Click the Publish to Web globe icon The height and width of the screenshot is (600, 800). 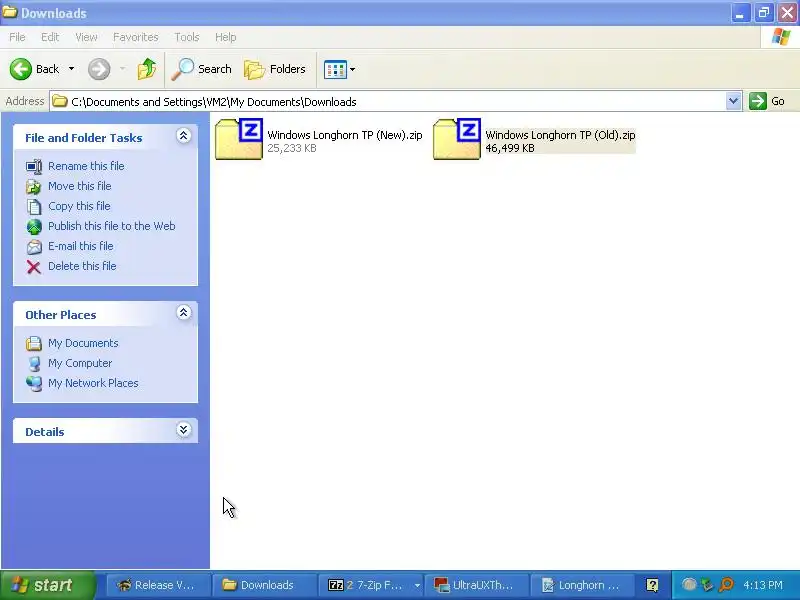point(34,227)
